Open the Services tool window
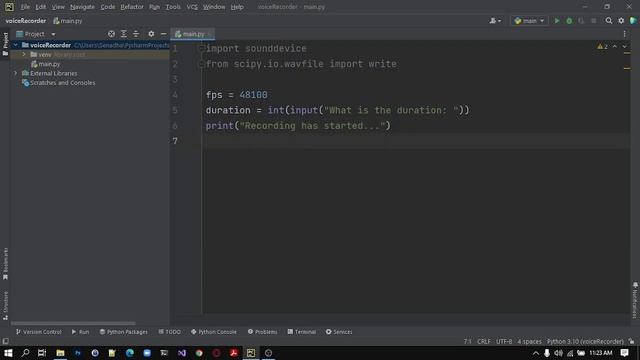 click(x=339, y=332)
